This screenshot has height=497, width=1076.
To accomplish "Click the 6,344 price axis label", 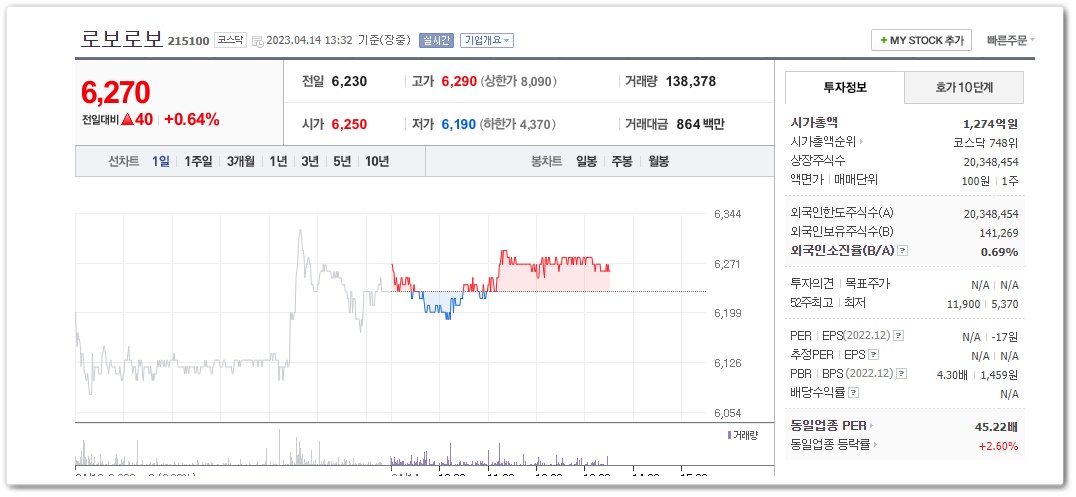I will coord(728,214).
